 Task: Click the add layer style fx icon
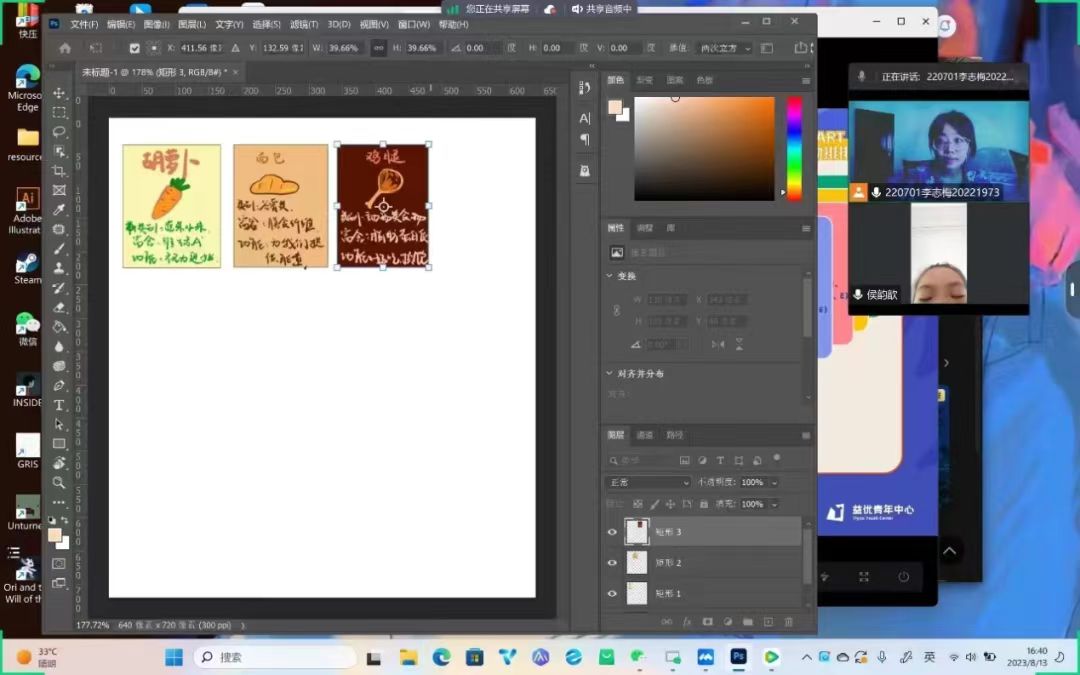pyautogui.click(x=687, y=622)
